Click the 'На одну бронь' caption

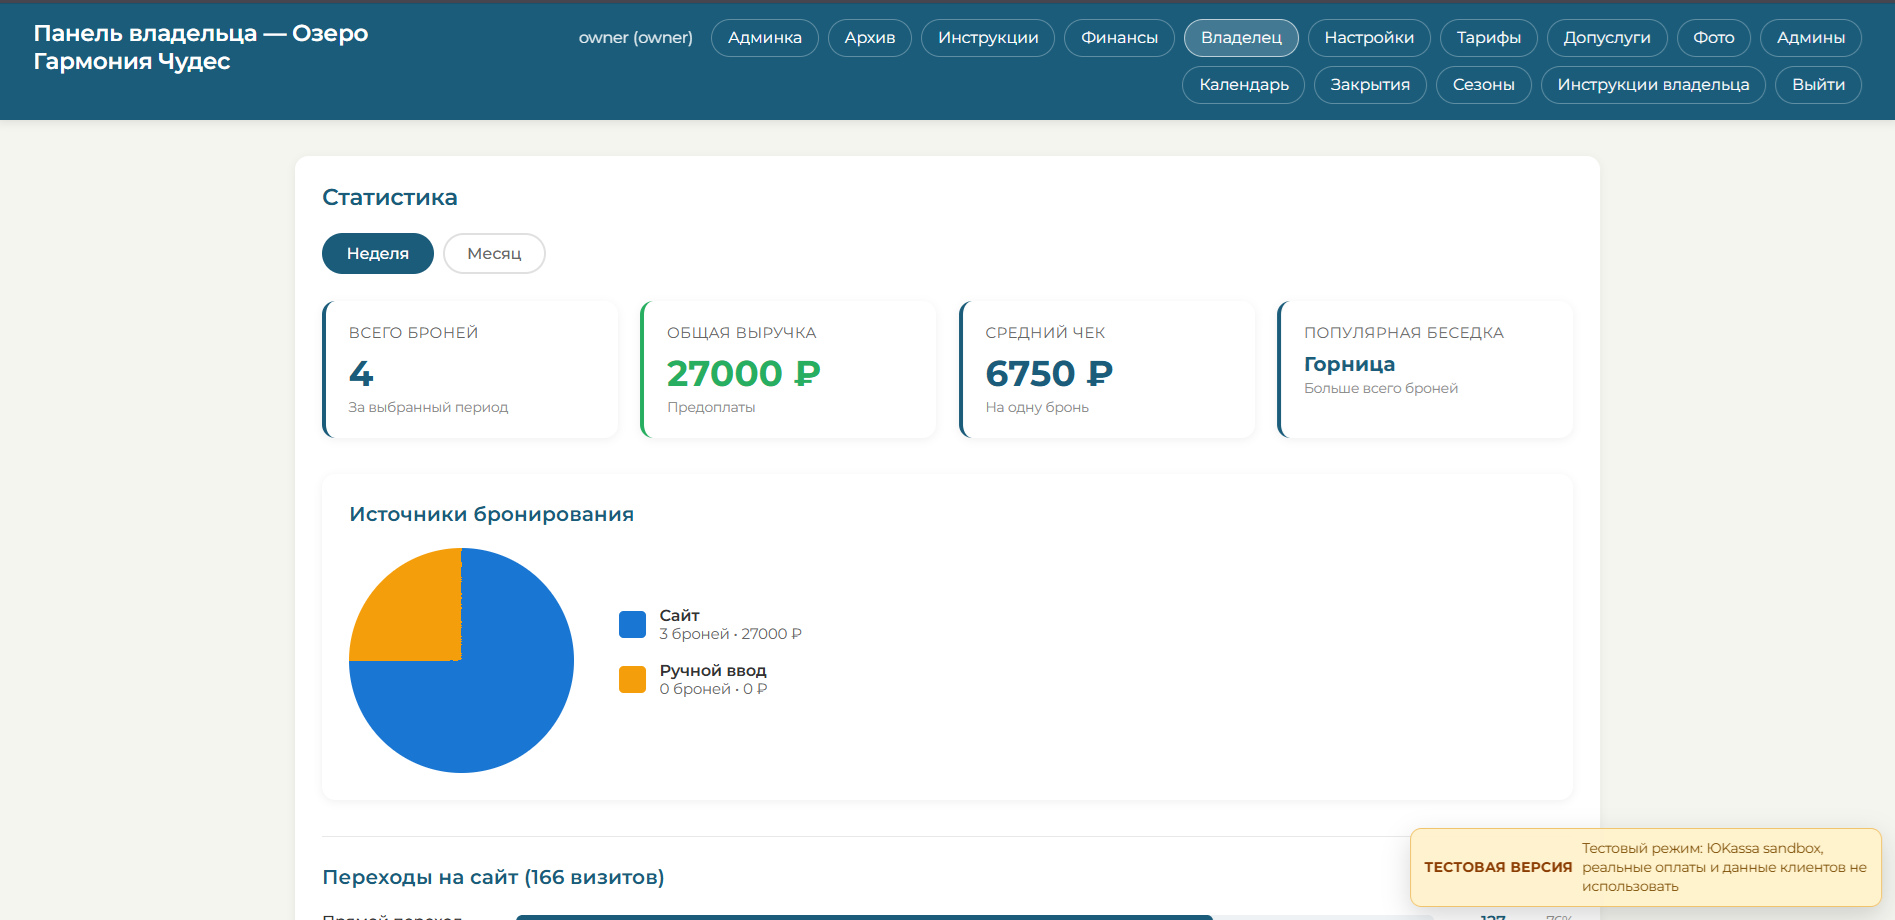click(x=1037, y=408)
